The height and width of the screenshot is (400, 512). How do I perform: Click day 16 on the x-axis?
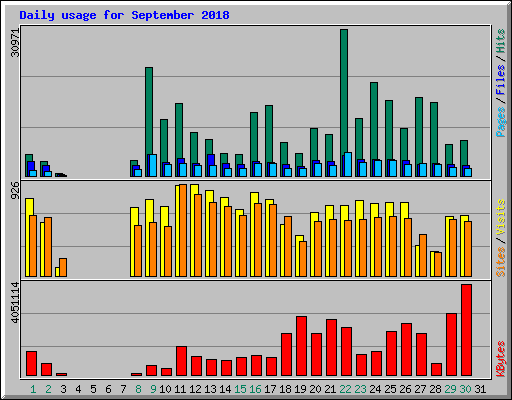pos(255,389)
